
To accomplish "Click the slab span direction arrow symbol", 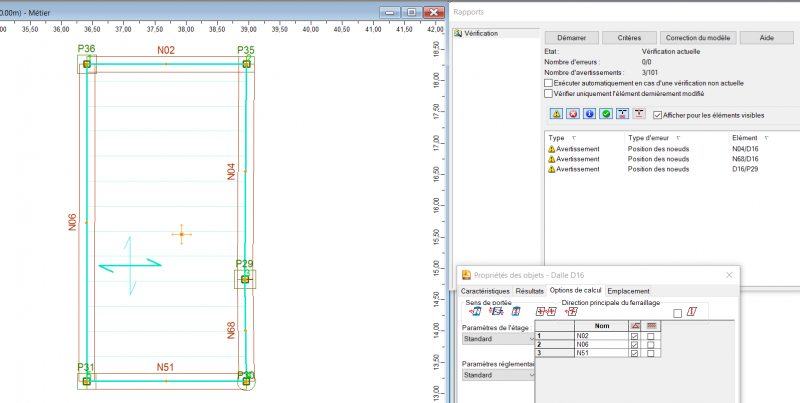I will coord(130,265).
